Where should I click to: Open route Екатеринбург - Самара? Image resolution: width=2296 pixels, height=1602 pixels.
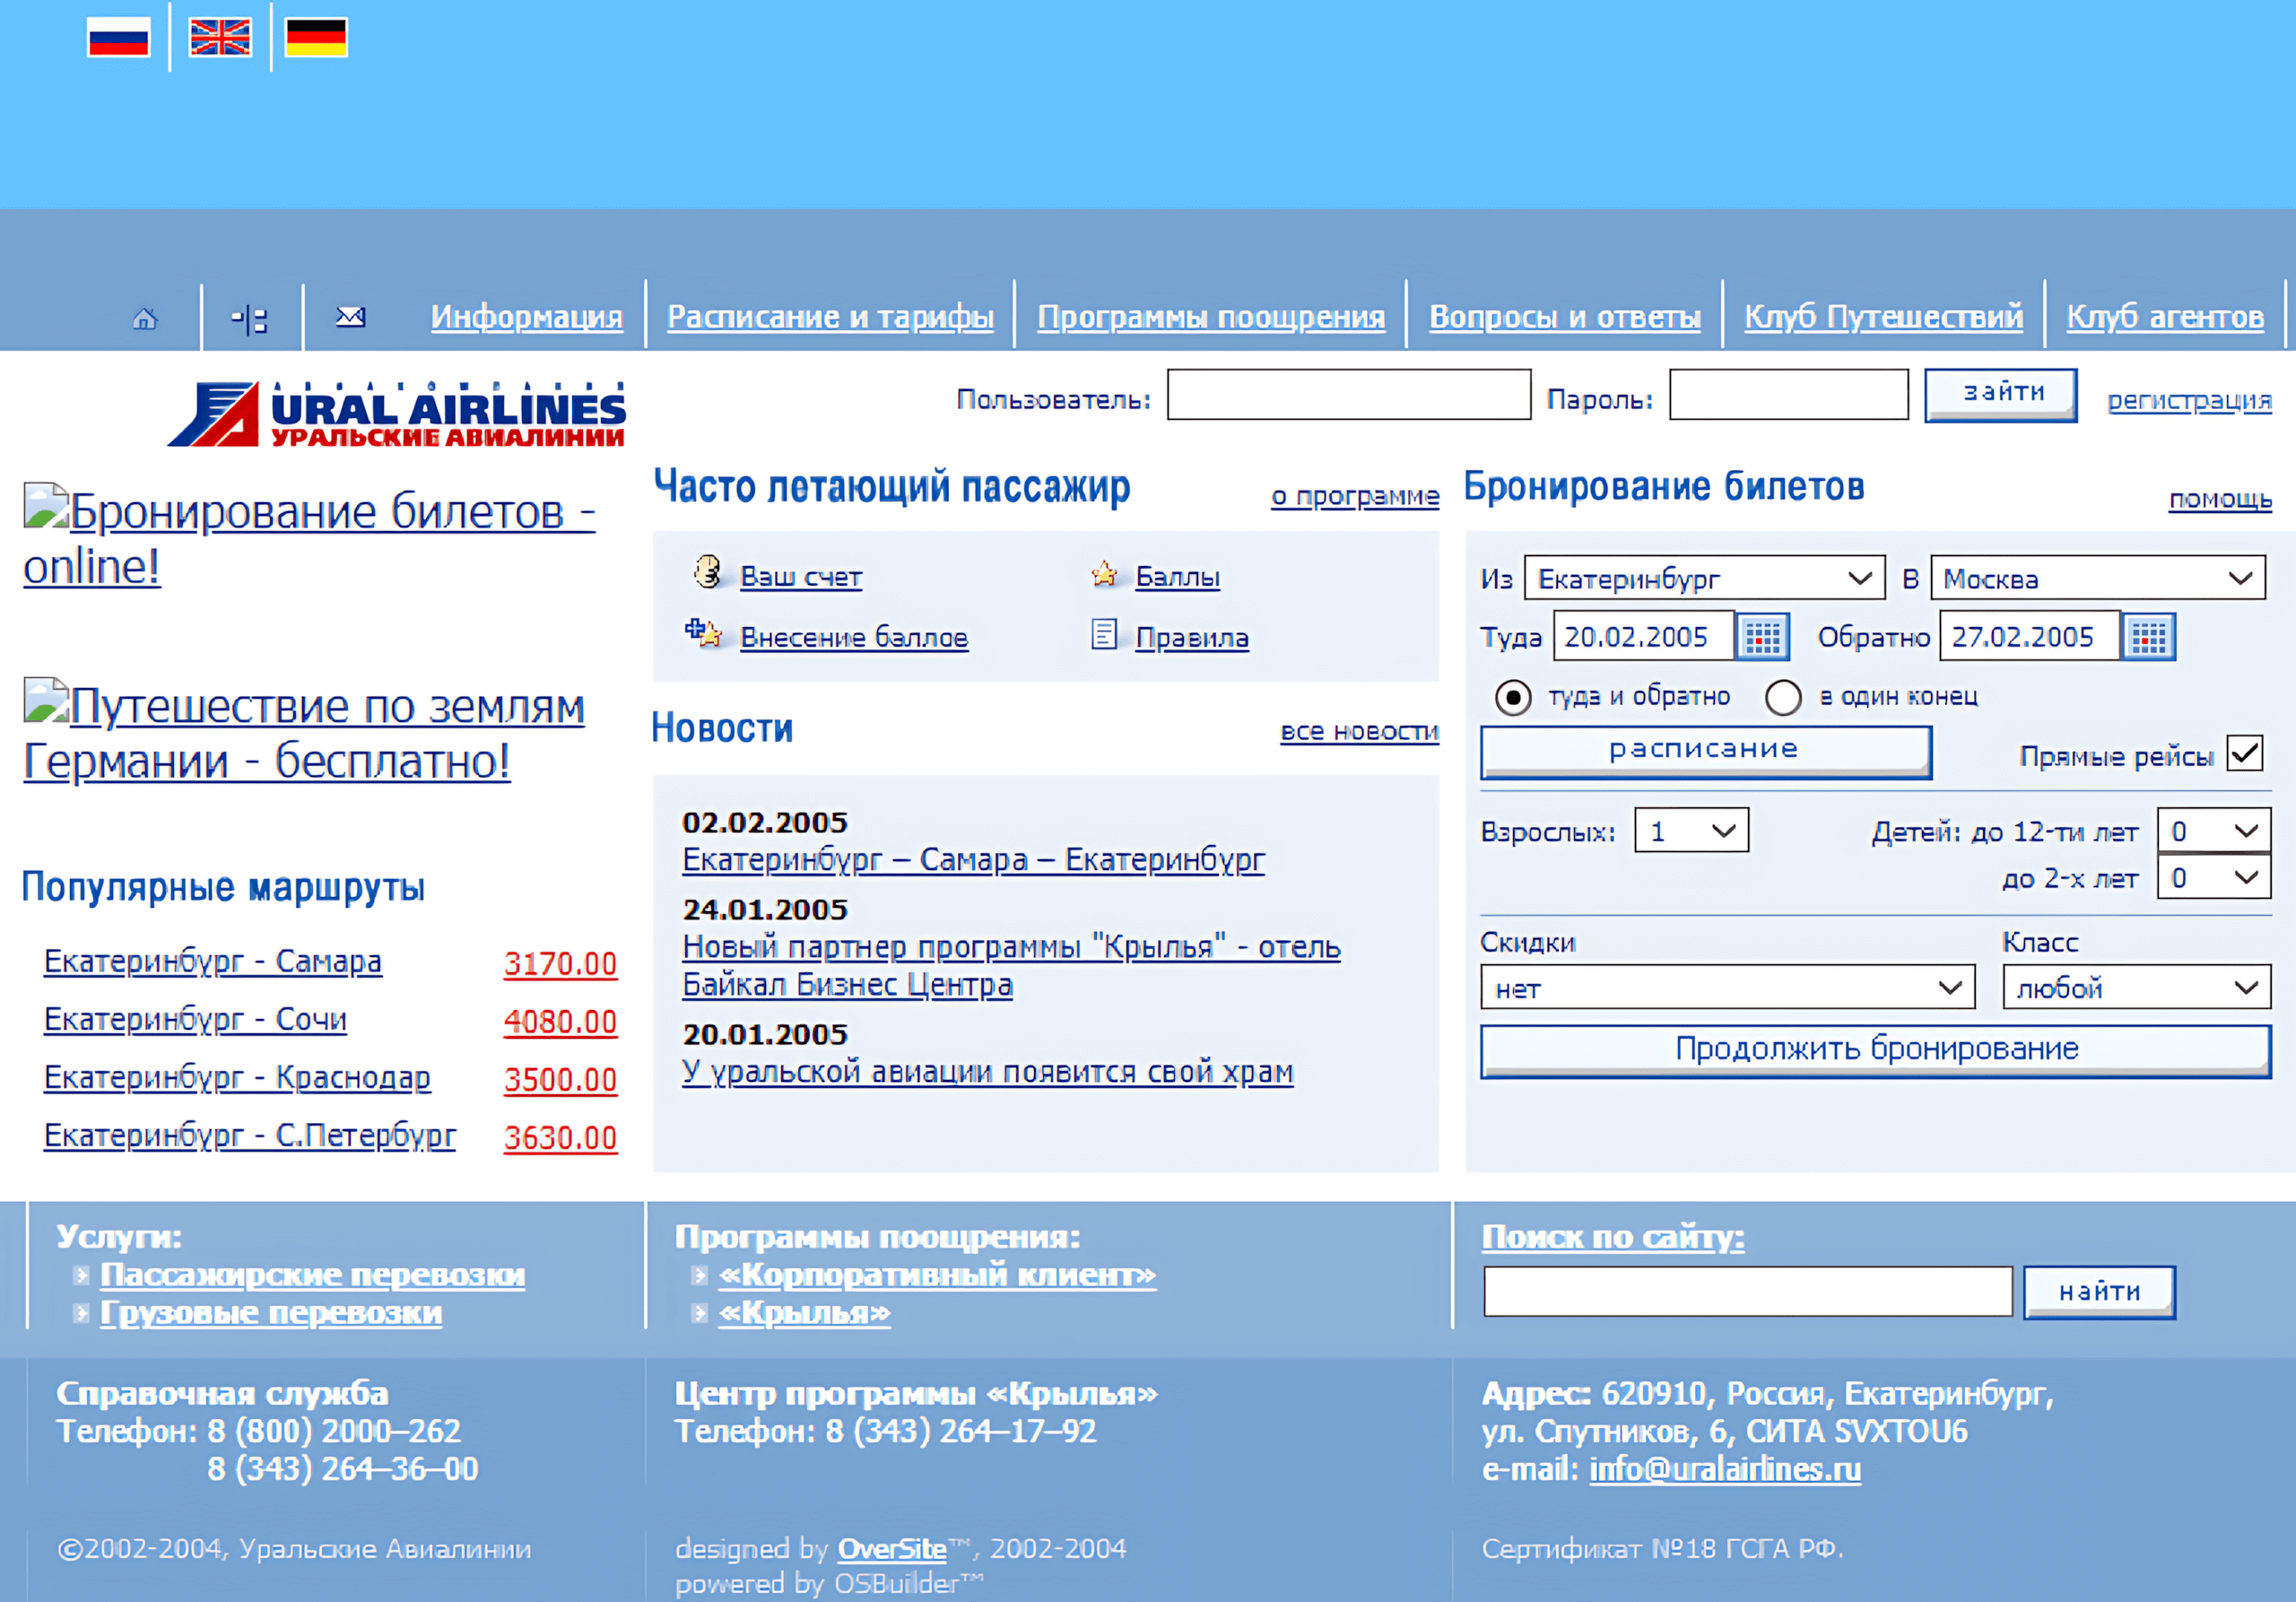coord(213,961)
